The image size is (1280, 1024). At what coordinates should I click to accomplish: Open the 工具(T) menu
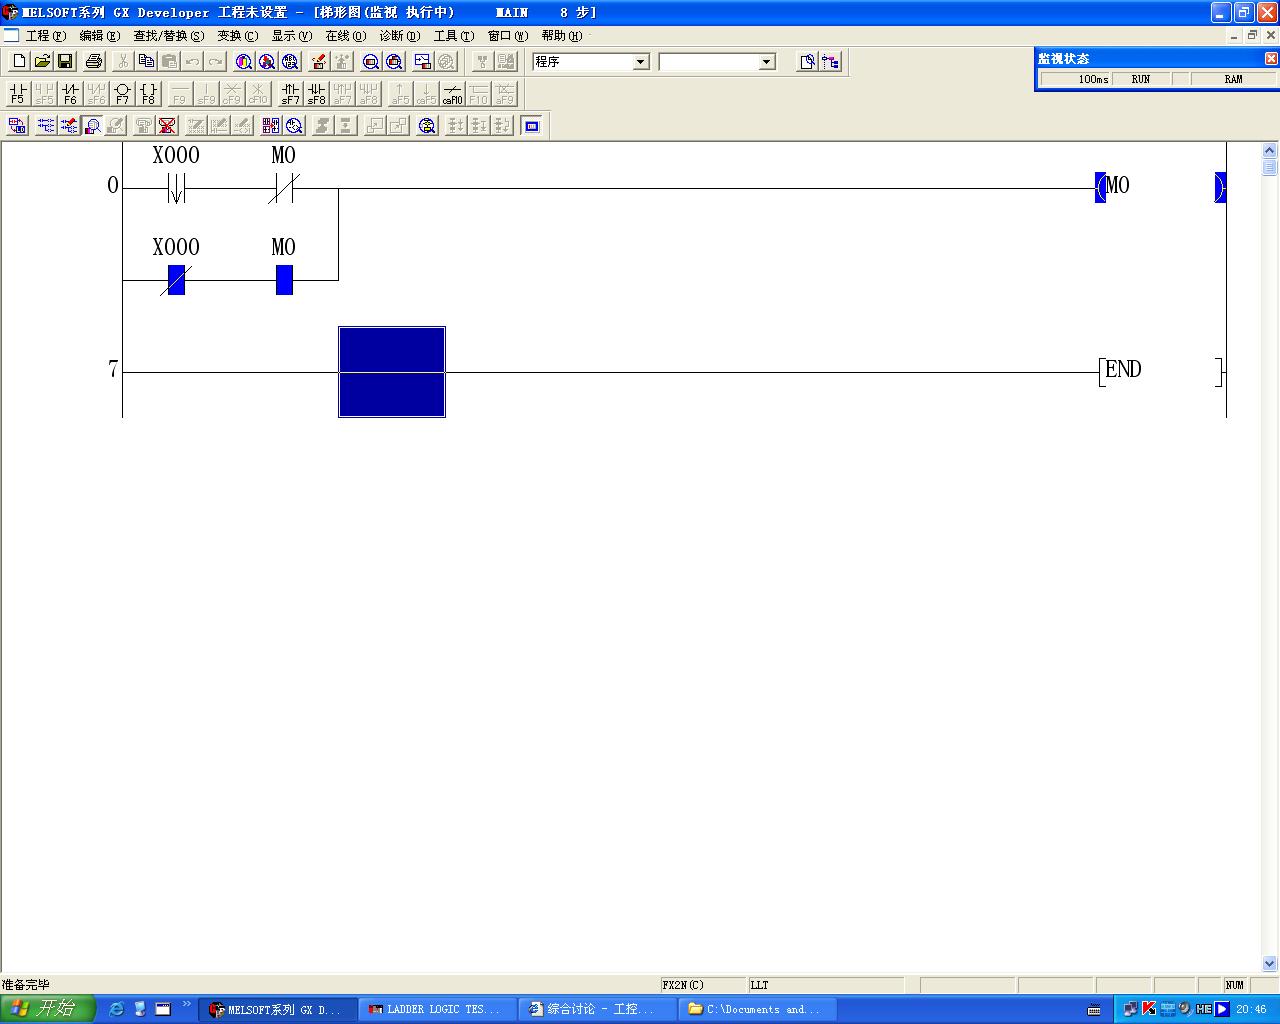[453, 36]
